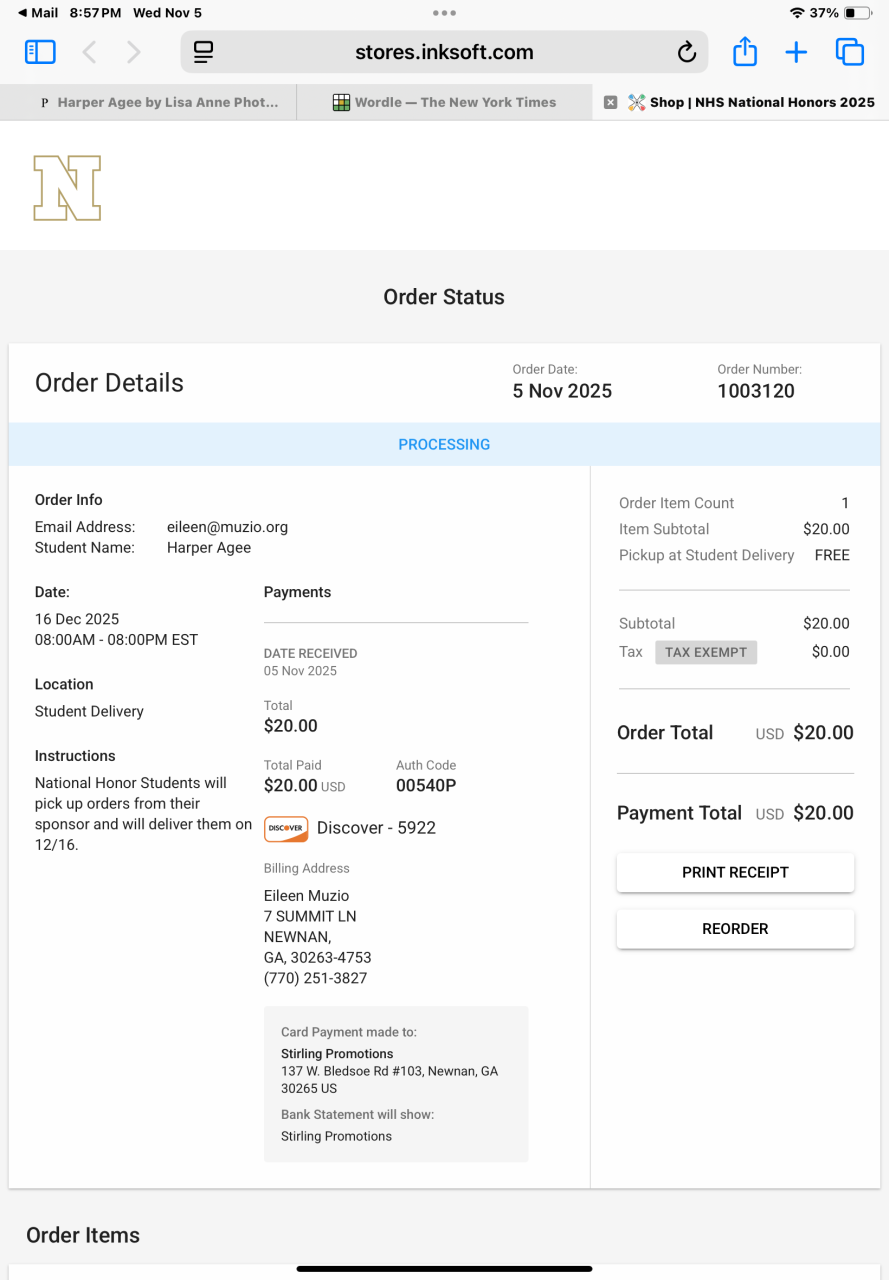This screenshot has height=1280, width=889.
Task: Tap the Discover card logo
Action: 286,828
